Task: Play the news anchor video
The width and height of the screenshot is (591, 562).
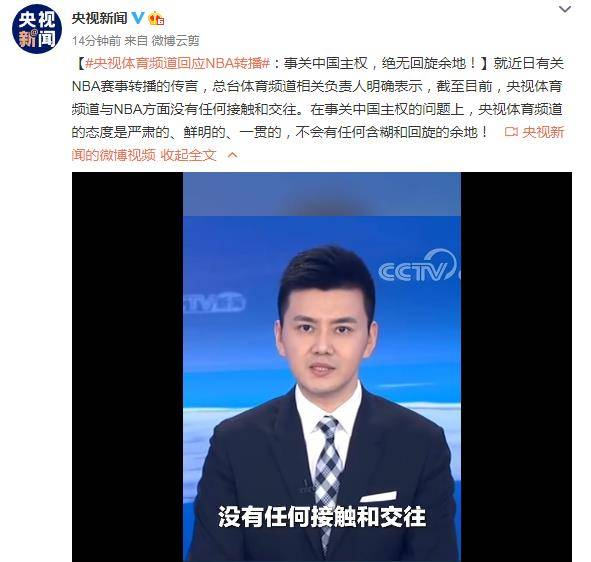Action: pos(322,367)
